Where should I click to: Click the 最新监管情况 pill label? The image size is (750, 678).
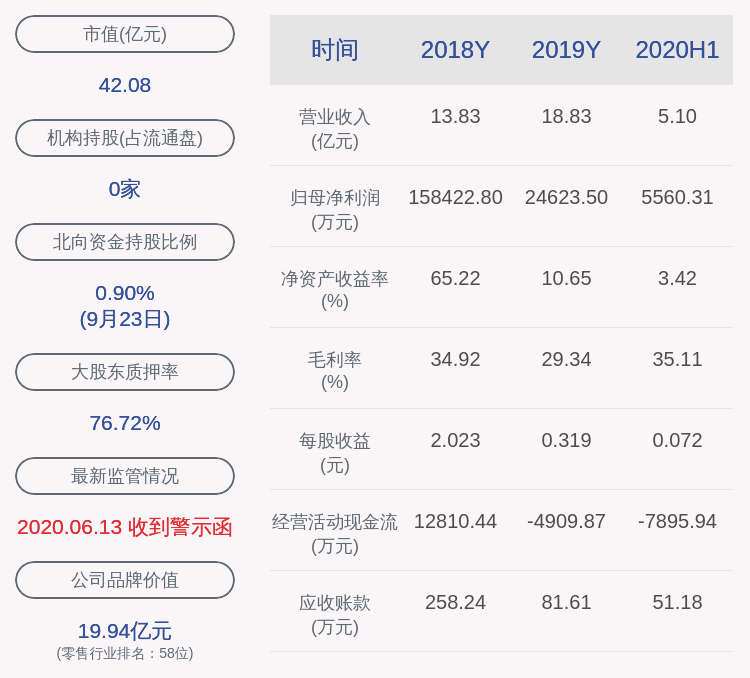(125, 476)
